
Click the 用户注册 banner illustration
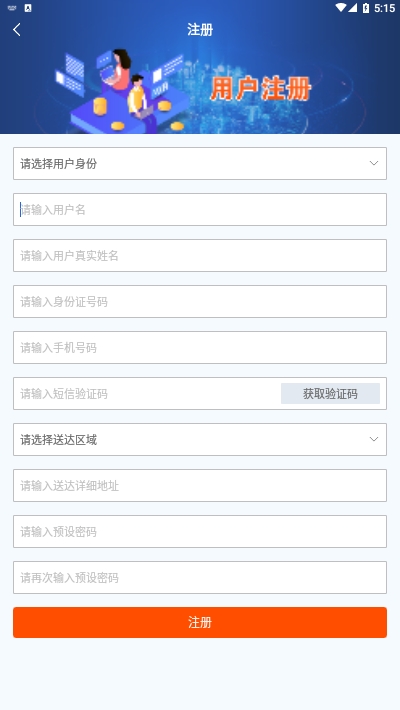click(x=200, y=88)
